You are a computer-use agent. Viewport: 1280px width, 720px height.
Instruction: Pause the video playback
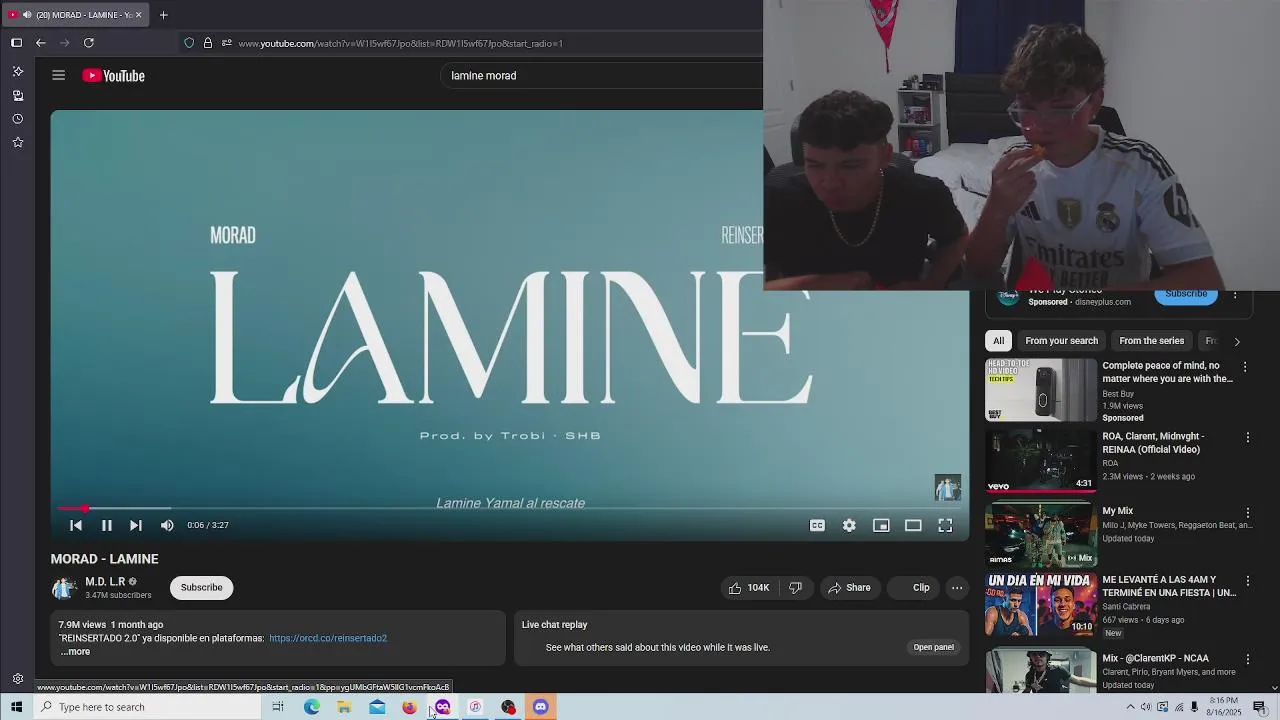click(106, 525)
